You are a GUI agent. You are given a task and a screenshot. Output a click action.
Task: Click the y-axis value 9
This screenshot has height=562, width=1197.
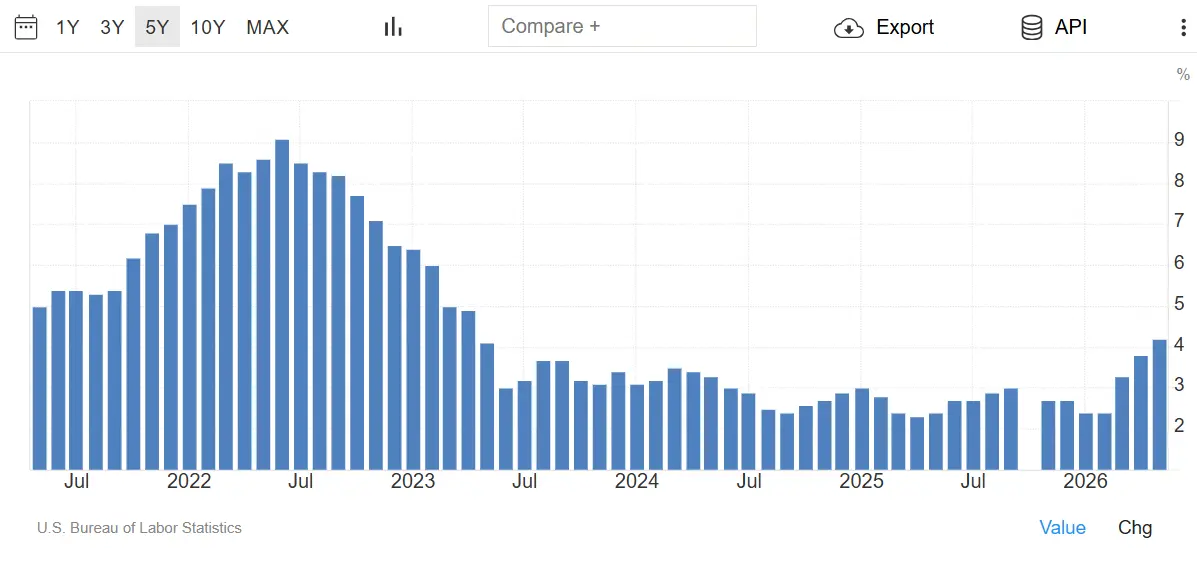pos(1179,140)
